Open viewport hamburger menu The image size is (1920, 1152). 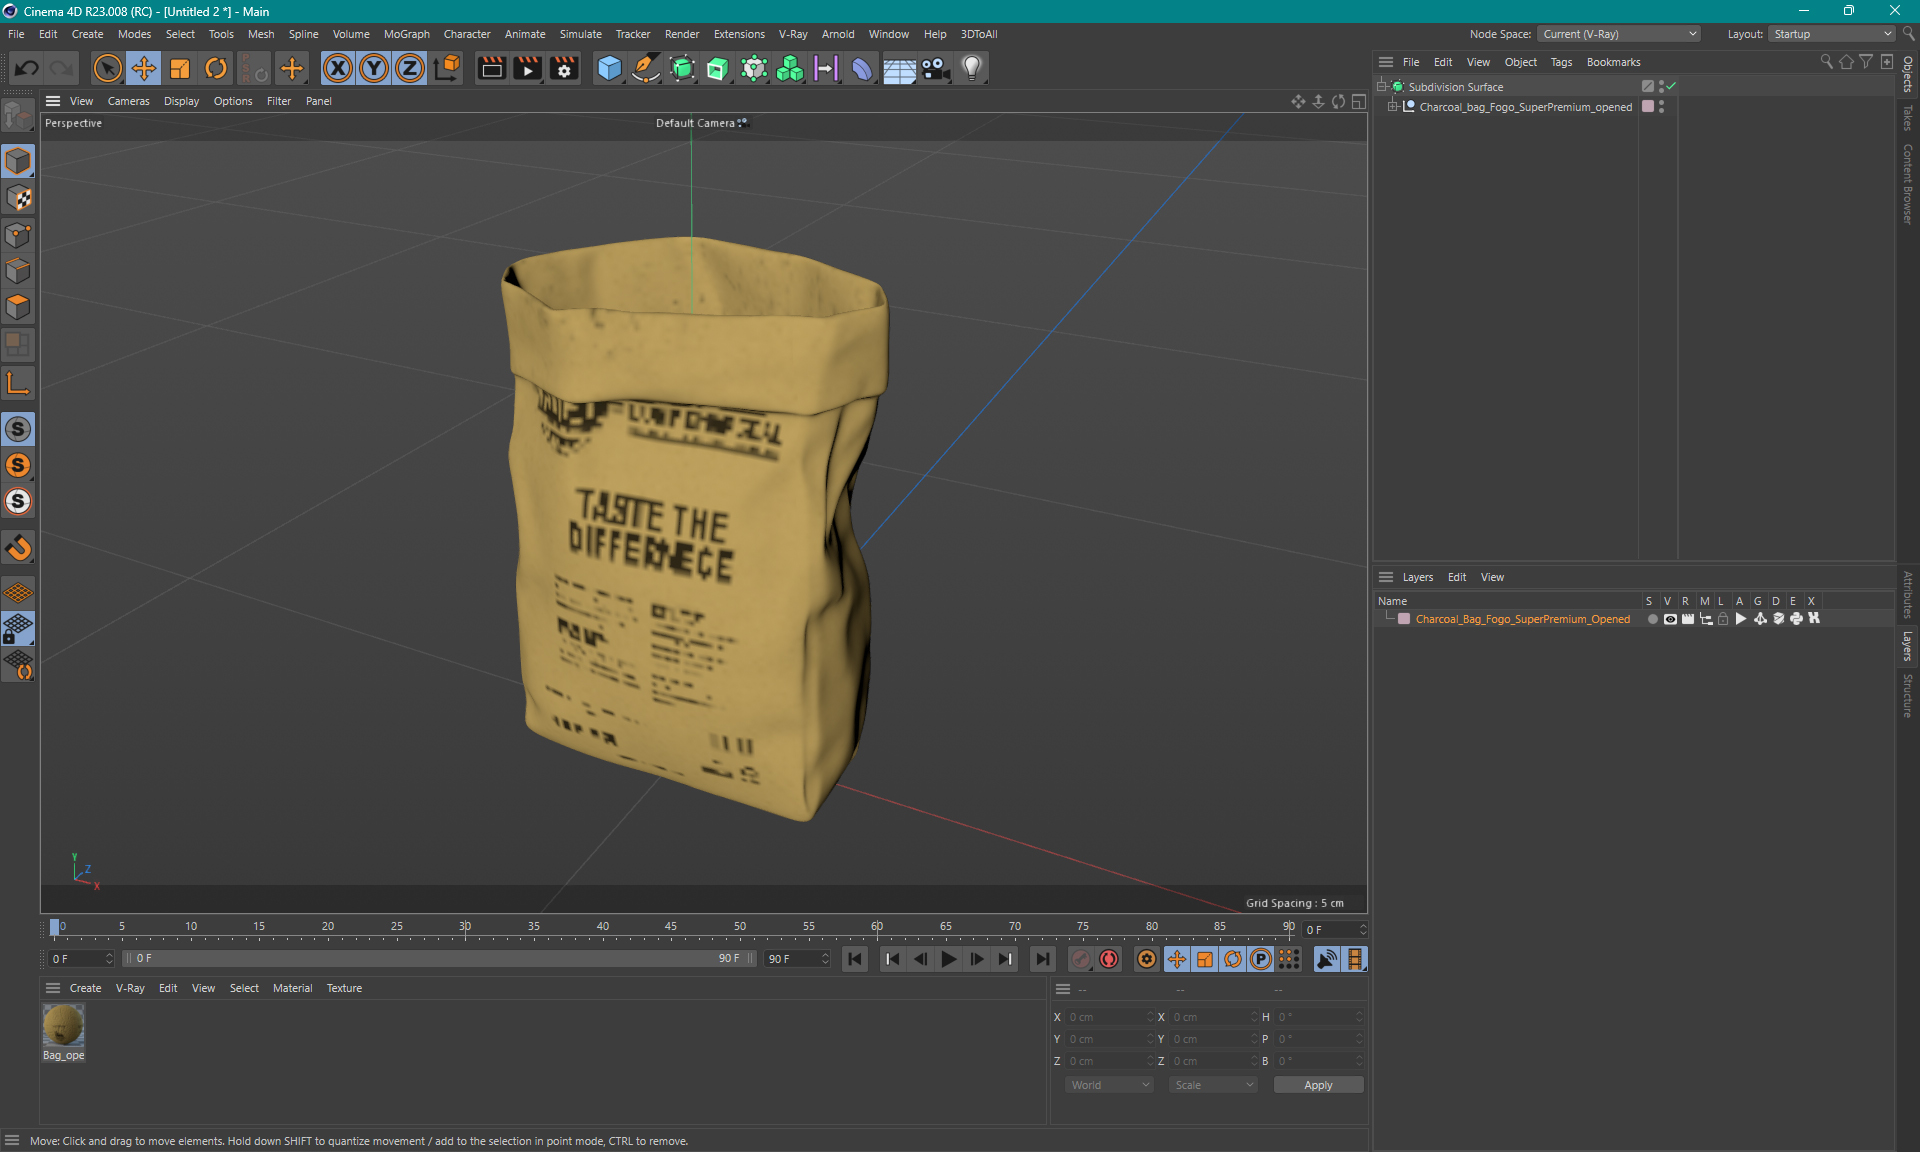53,101
